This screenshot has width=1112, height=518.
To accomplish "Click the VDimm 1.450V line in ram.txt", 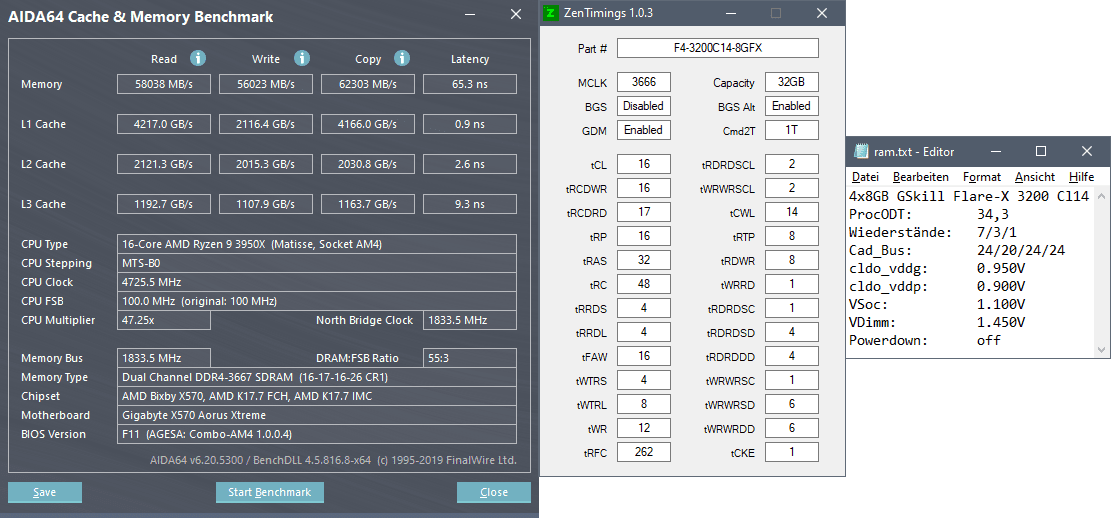I will coord(937,322).
